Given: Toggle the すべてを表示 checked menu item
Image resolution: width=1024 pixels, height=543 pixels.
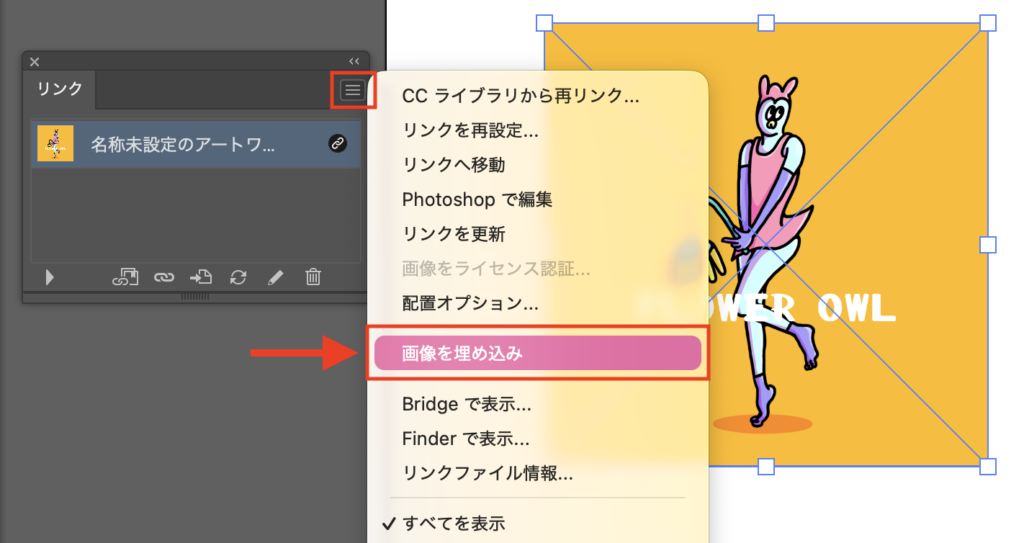Looking at the screenshot, I should coord(453,523).
